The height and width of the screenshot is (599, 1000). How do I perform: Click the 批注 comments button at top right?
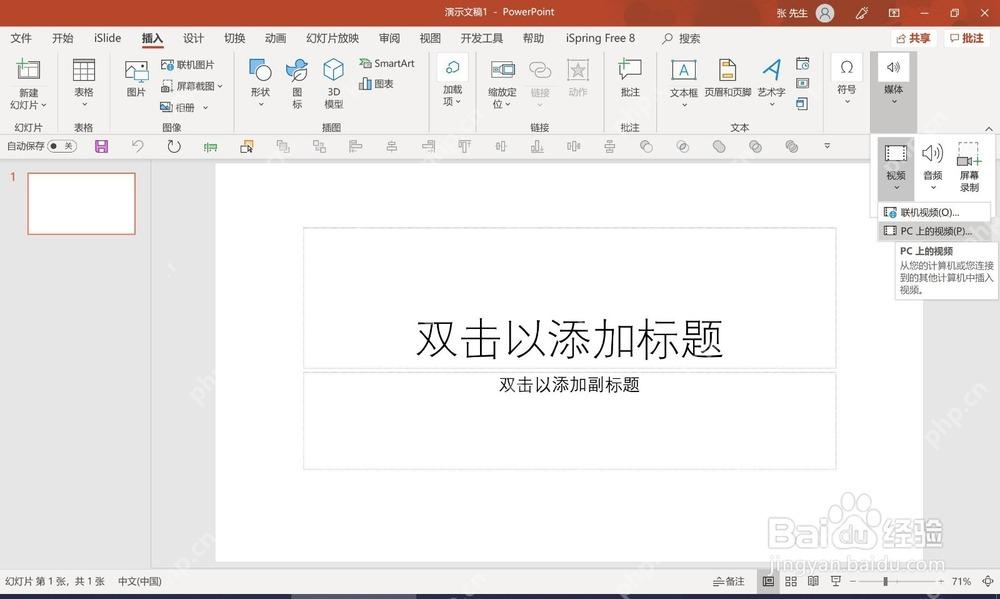pos(966,38)
